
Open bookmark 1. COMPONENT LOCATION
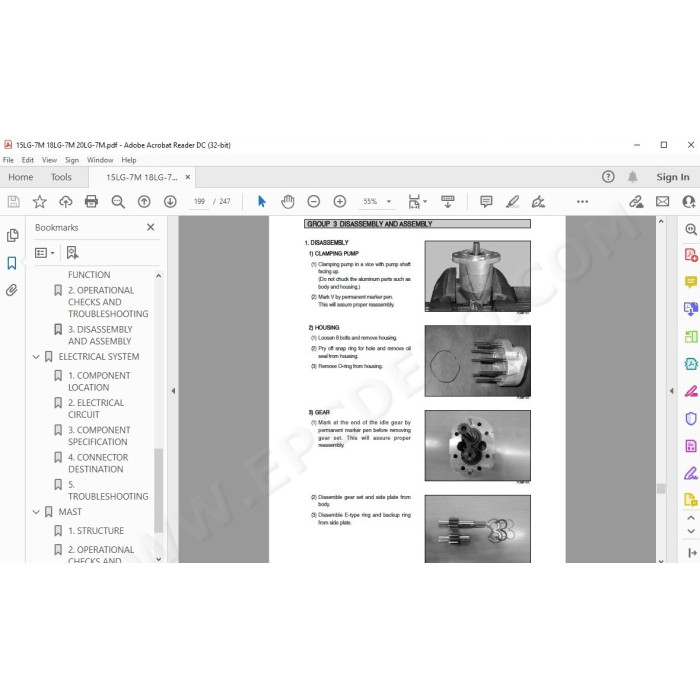[99, 382]
